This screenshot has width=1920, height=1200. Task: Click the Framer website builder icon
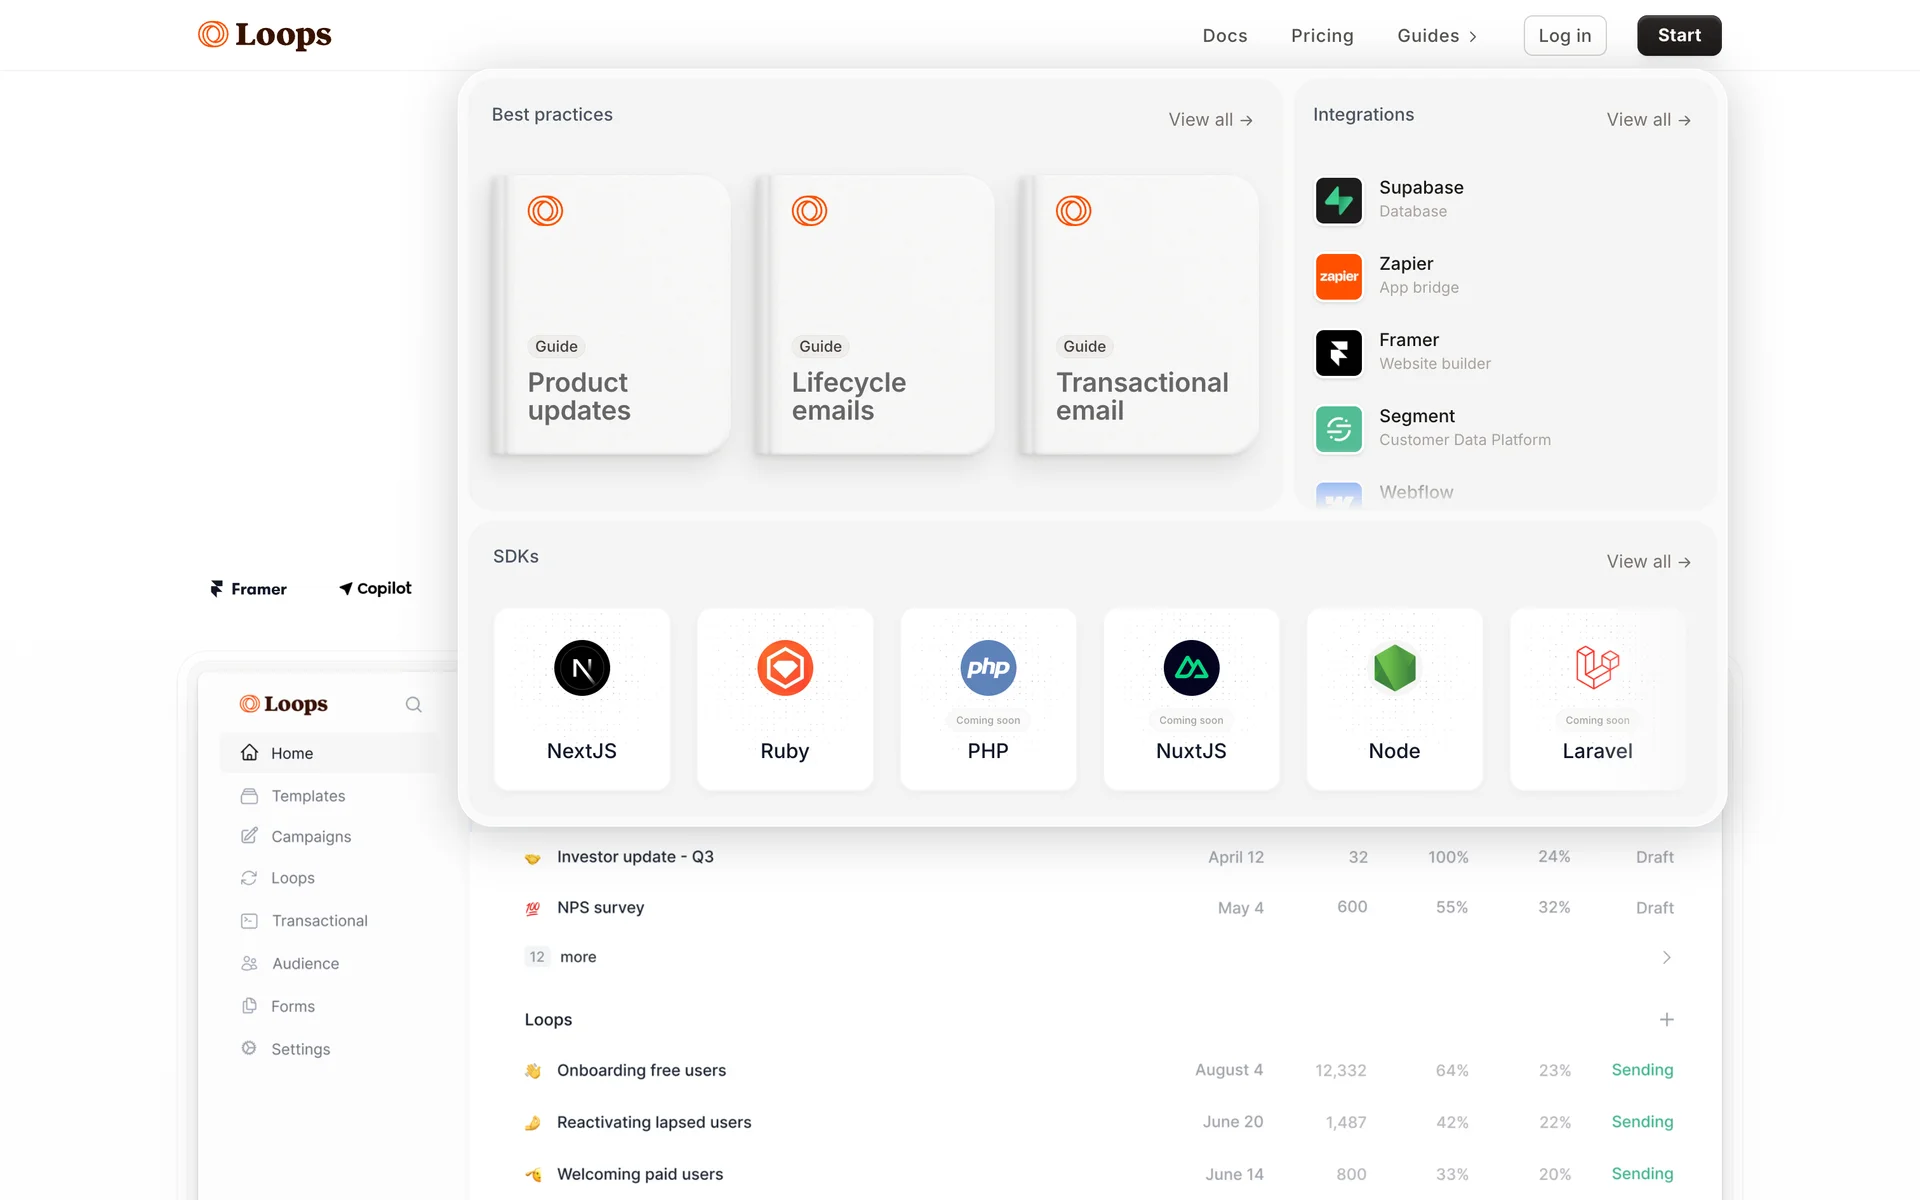(1338, 353)
